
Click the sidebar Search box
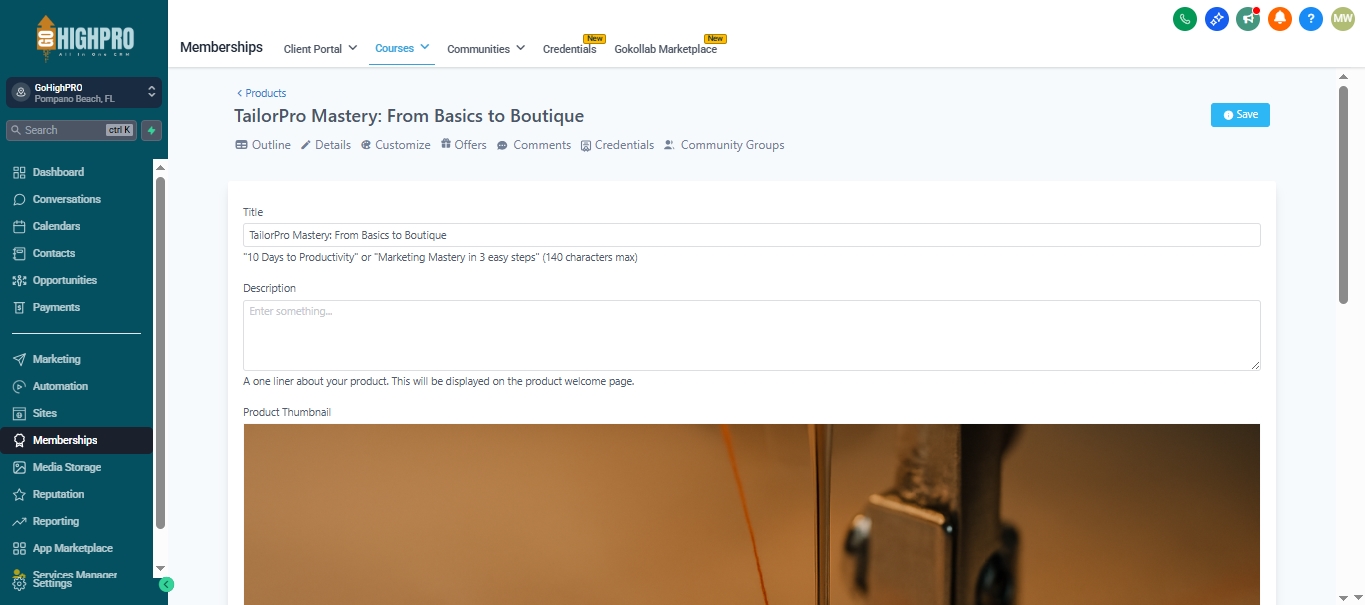click(x=71, y=130)
